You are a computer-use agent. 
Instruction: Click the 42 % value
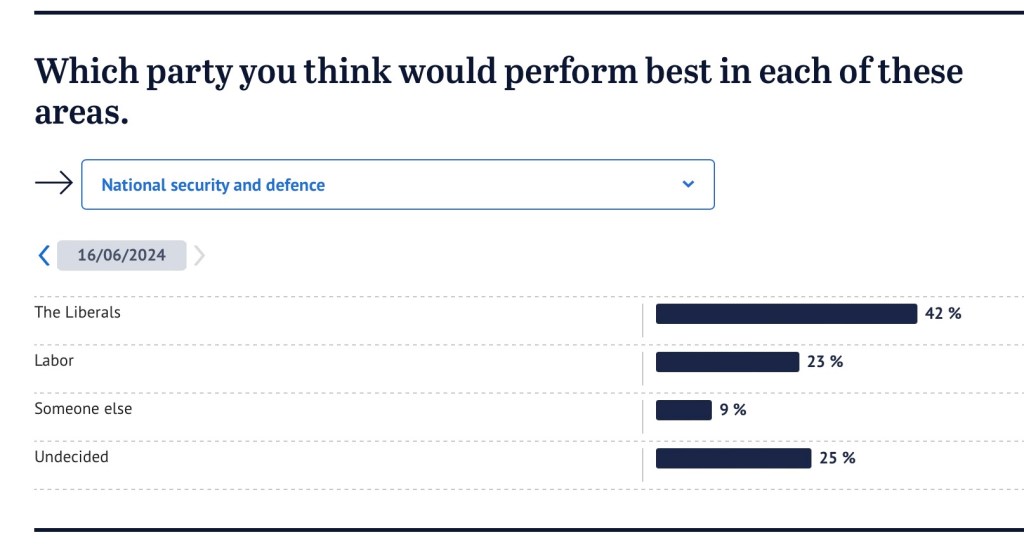point(943,314)
